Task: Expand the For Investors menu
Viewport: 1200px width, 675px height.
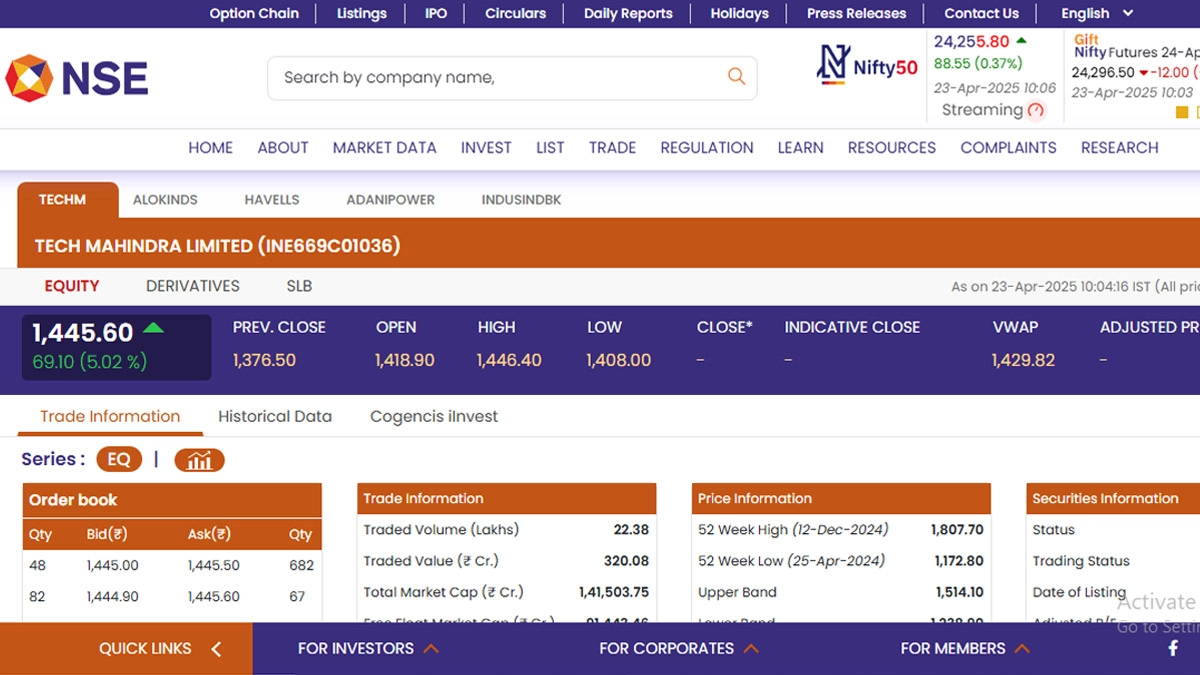Action: (x=368, y=649)
